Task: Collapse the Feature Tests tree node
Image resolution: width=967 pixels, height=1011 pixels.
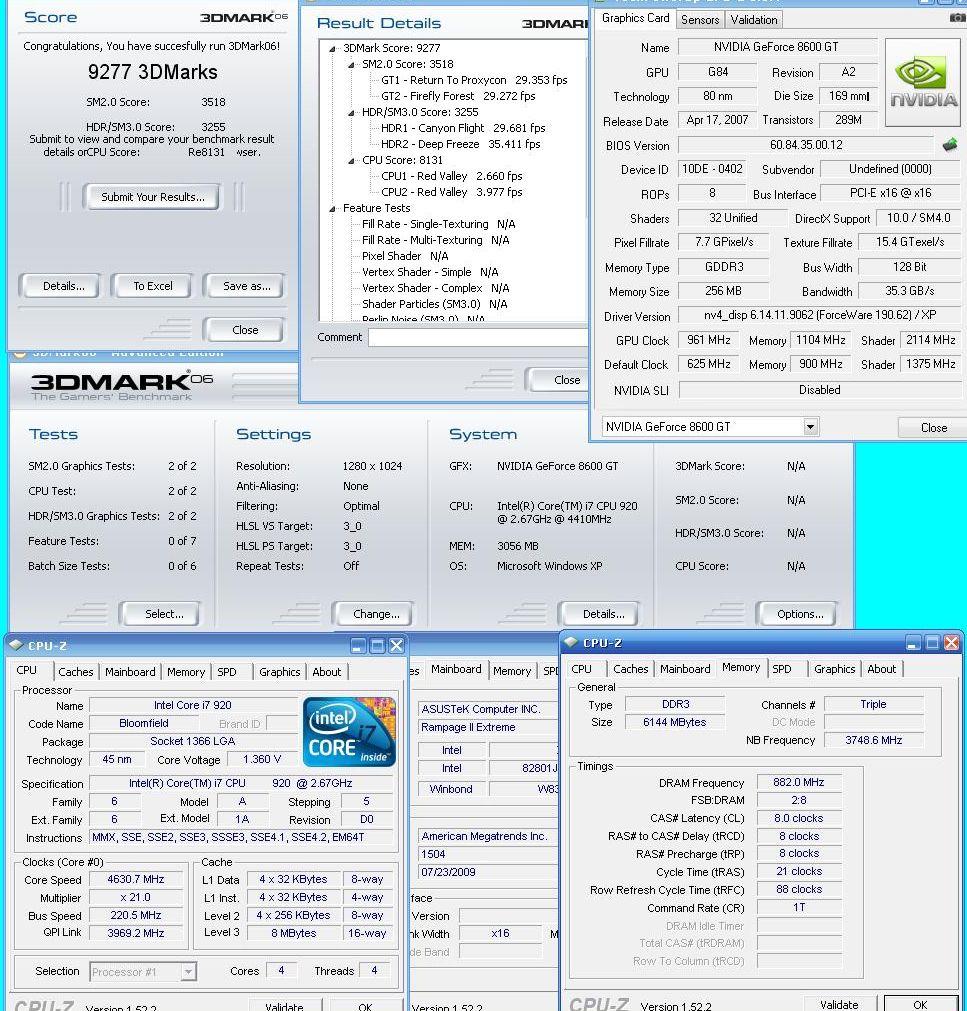Action: (333, 208)
